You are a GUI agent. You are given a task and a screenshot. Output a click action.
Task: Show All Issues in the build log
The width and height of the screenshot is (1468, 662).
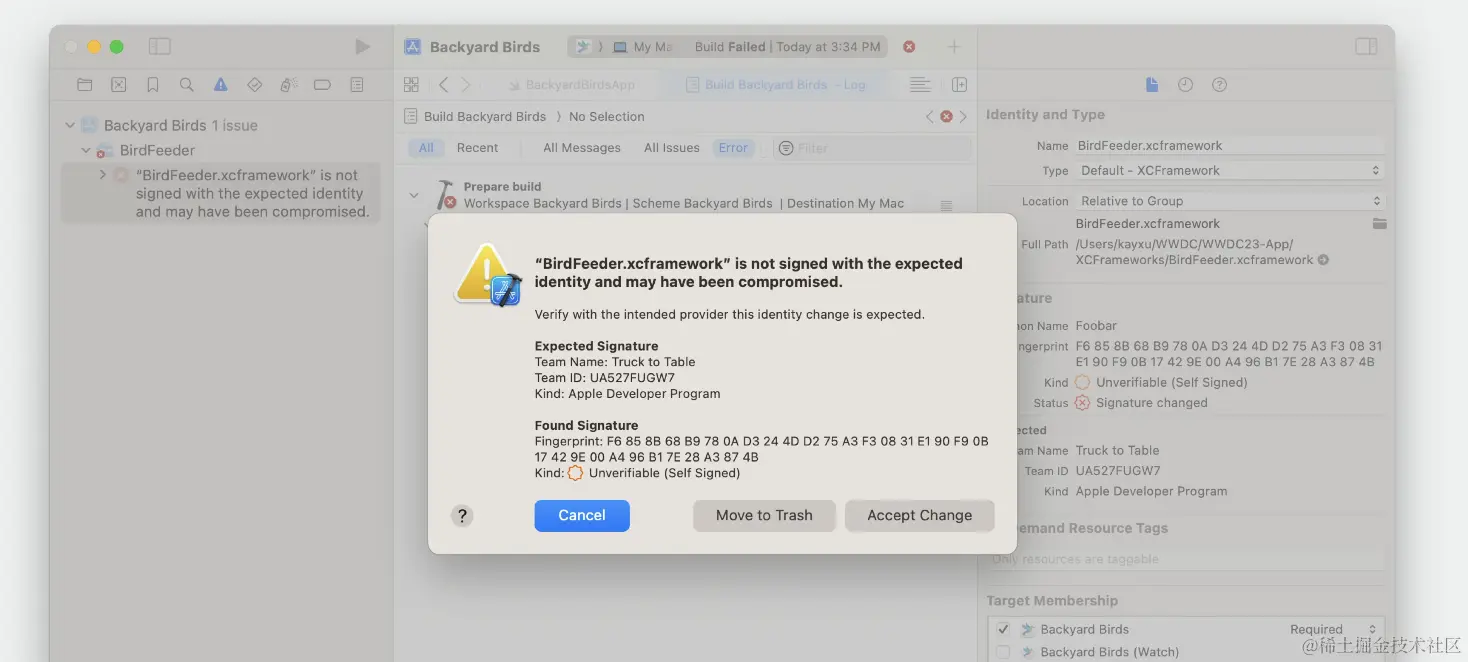click(x=672, y=148)
